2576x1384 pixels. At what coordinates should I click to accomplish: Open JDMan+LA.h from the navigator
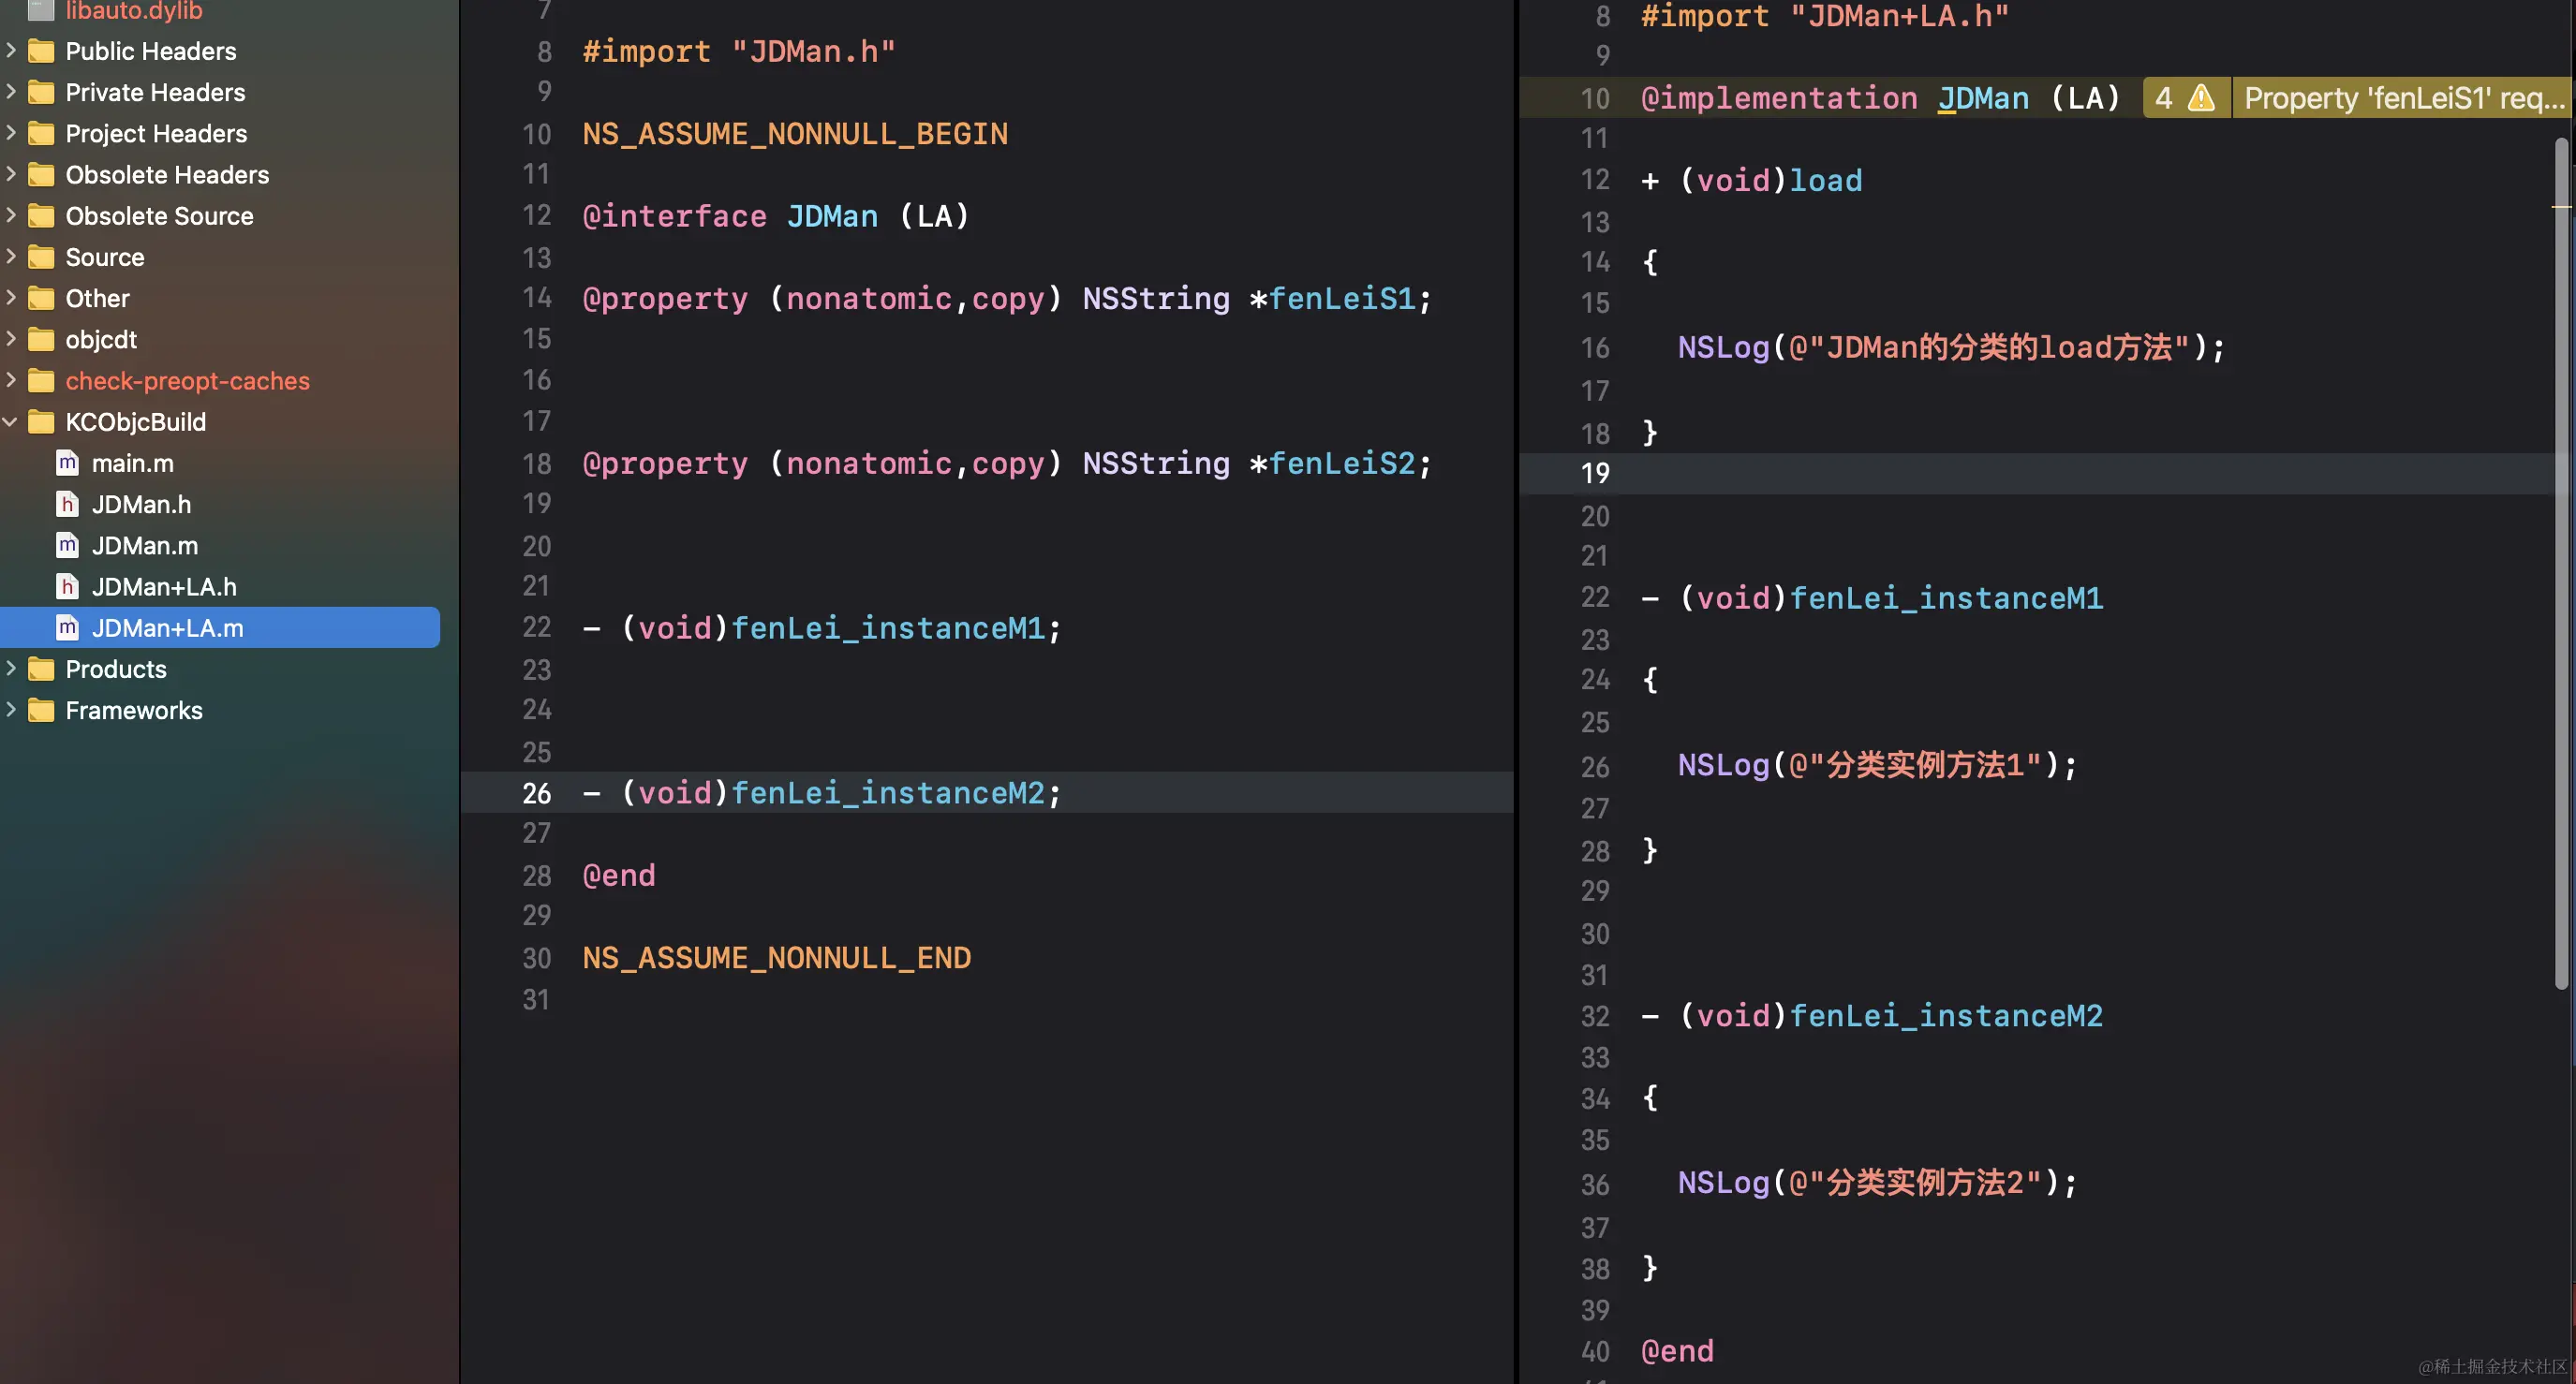164,587
